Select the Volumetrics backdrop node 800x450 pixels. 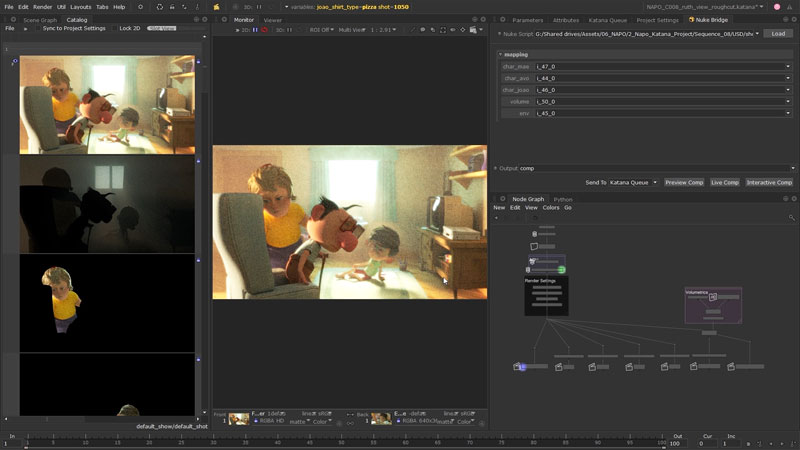[713, 305]
